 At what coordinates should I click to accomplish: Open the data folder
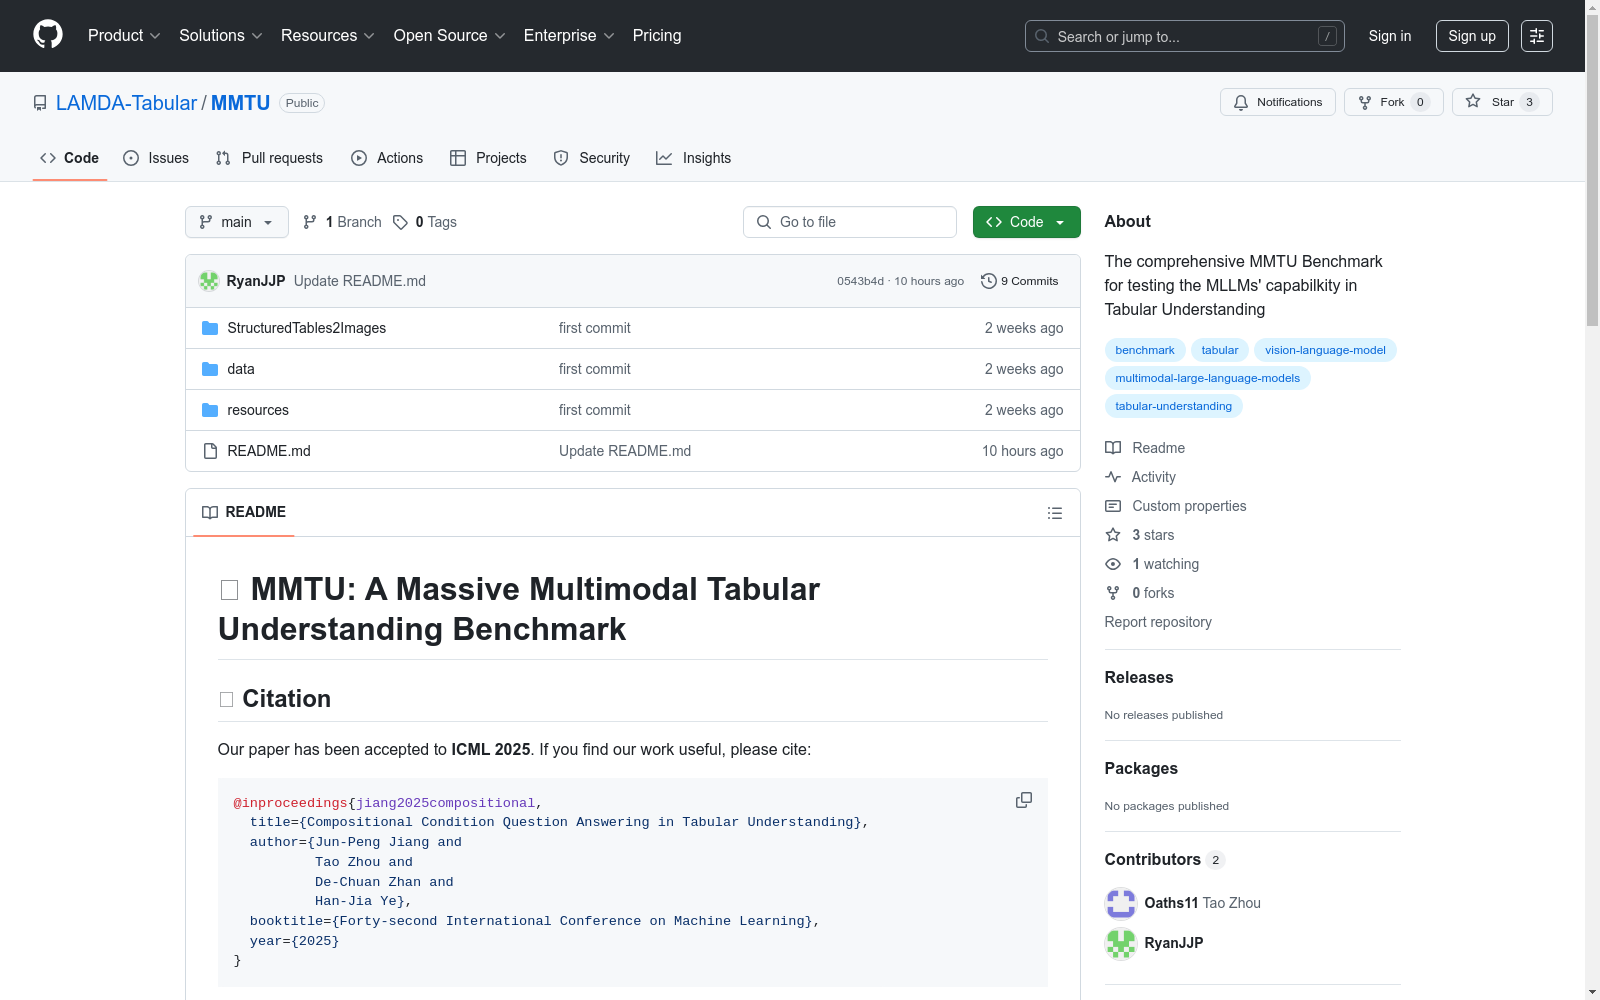click(x=241, y=369)
